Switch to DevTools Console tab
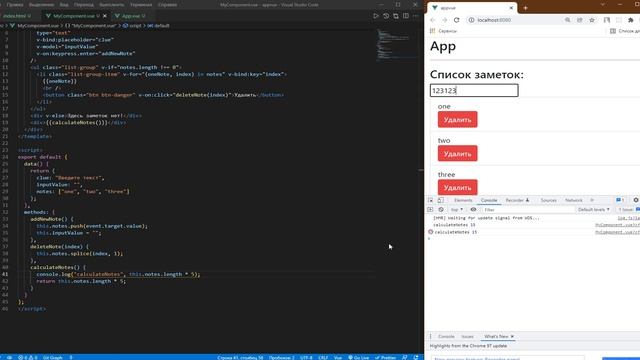Image resolution: width=640 pixels, height=360 pixels. (x=489, y=200)
